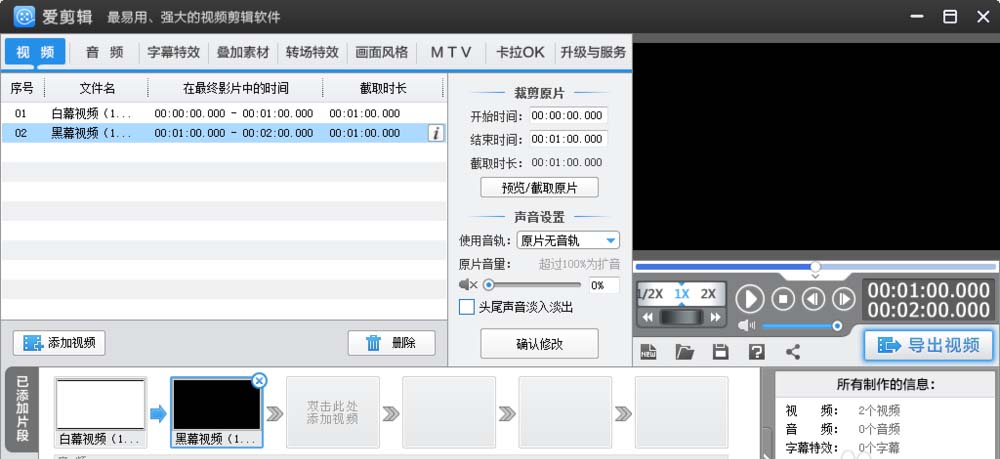Click 确认修改 button
The height and width of the screenshot is (459, 1000).
coord(540,344)
